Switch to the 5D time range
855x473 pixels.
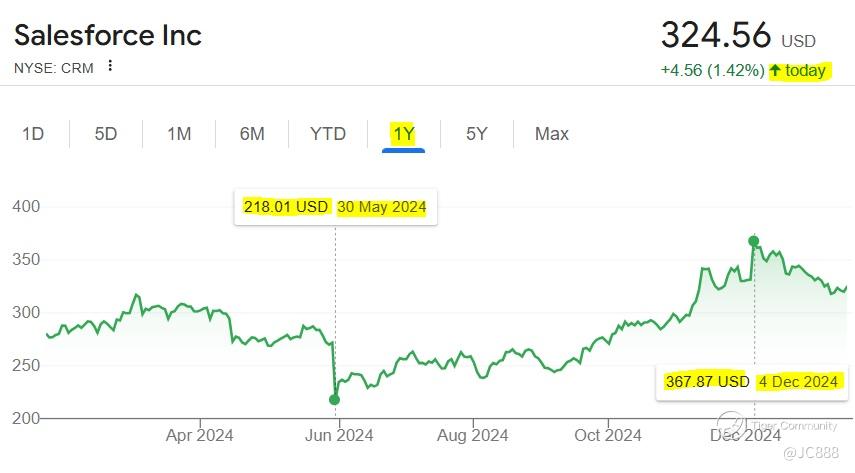click(x=106, y=134)
